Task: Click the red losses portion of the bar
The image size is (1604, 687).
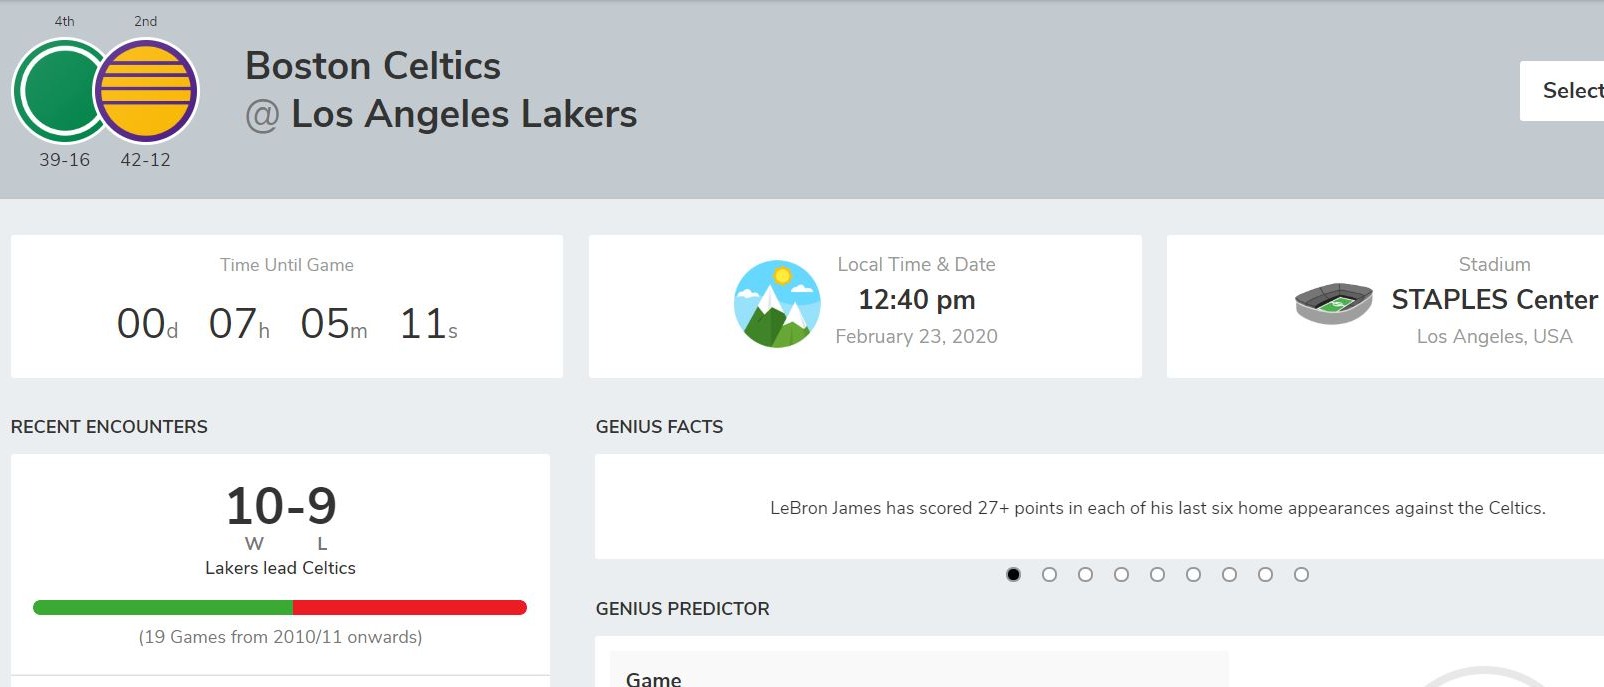Action: [x=409, y=607]
